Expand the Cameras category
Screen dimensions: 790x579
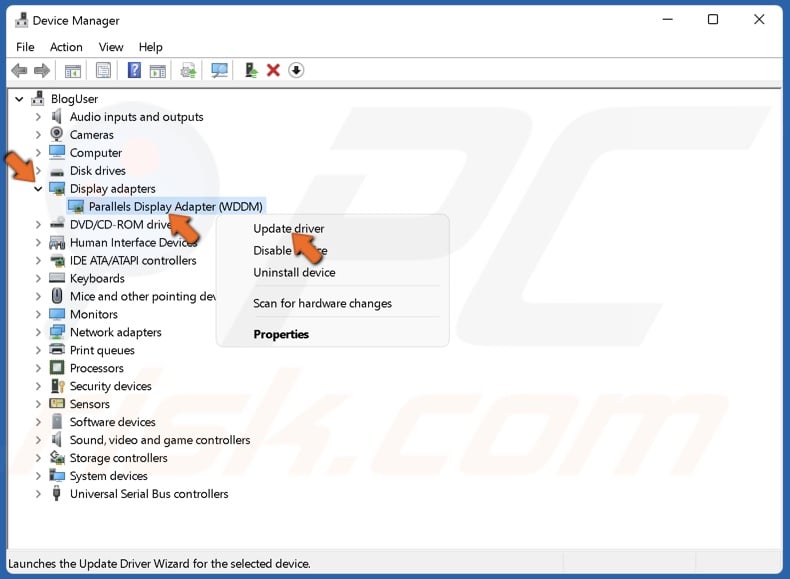[x=38, y=135]
